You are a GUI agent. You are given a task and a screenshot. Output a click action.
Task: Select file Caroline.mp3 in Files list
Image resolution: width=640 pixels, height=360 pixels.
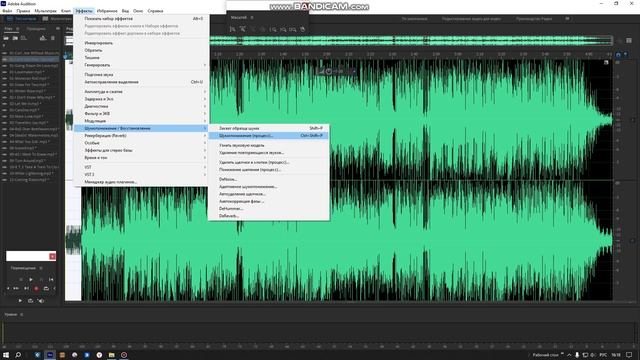click(24, 110)
